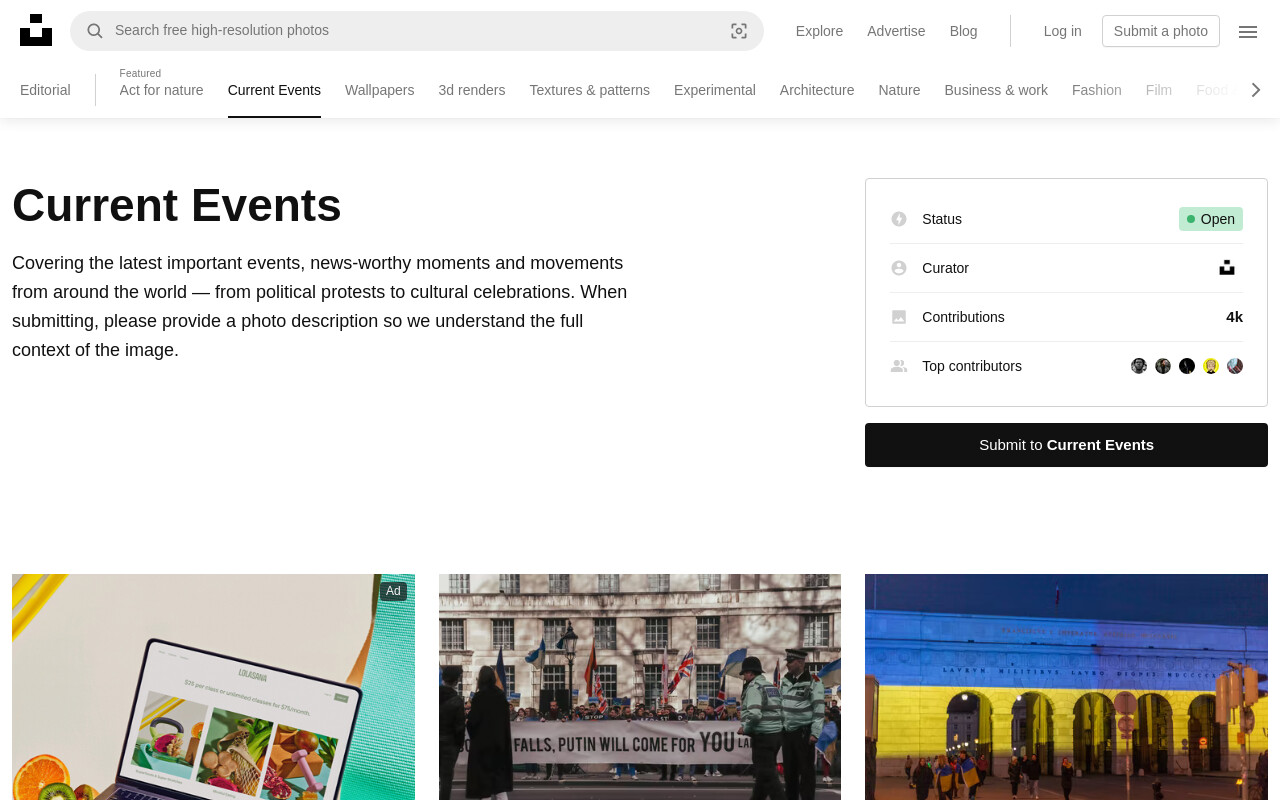Open visual search camera icon
Viewport: 1280px width, 800px height.
[739, 31]
